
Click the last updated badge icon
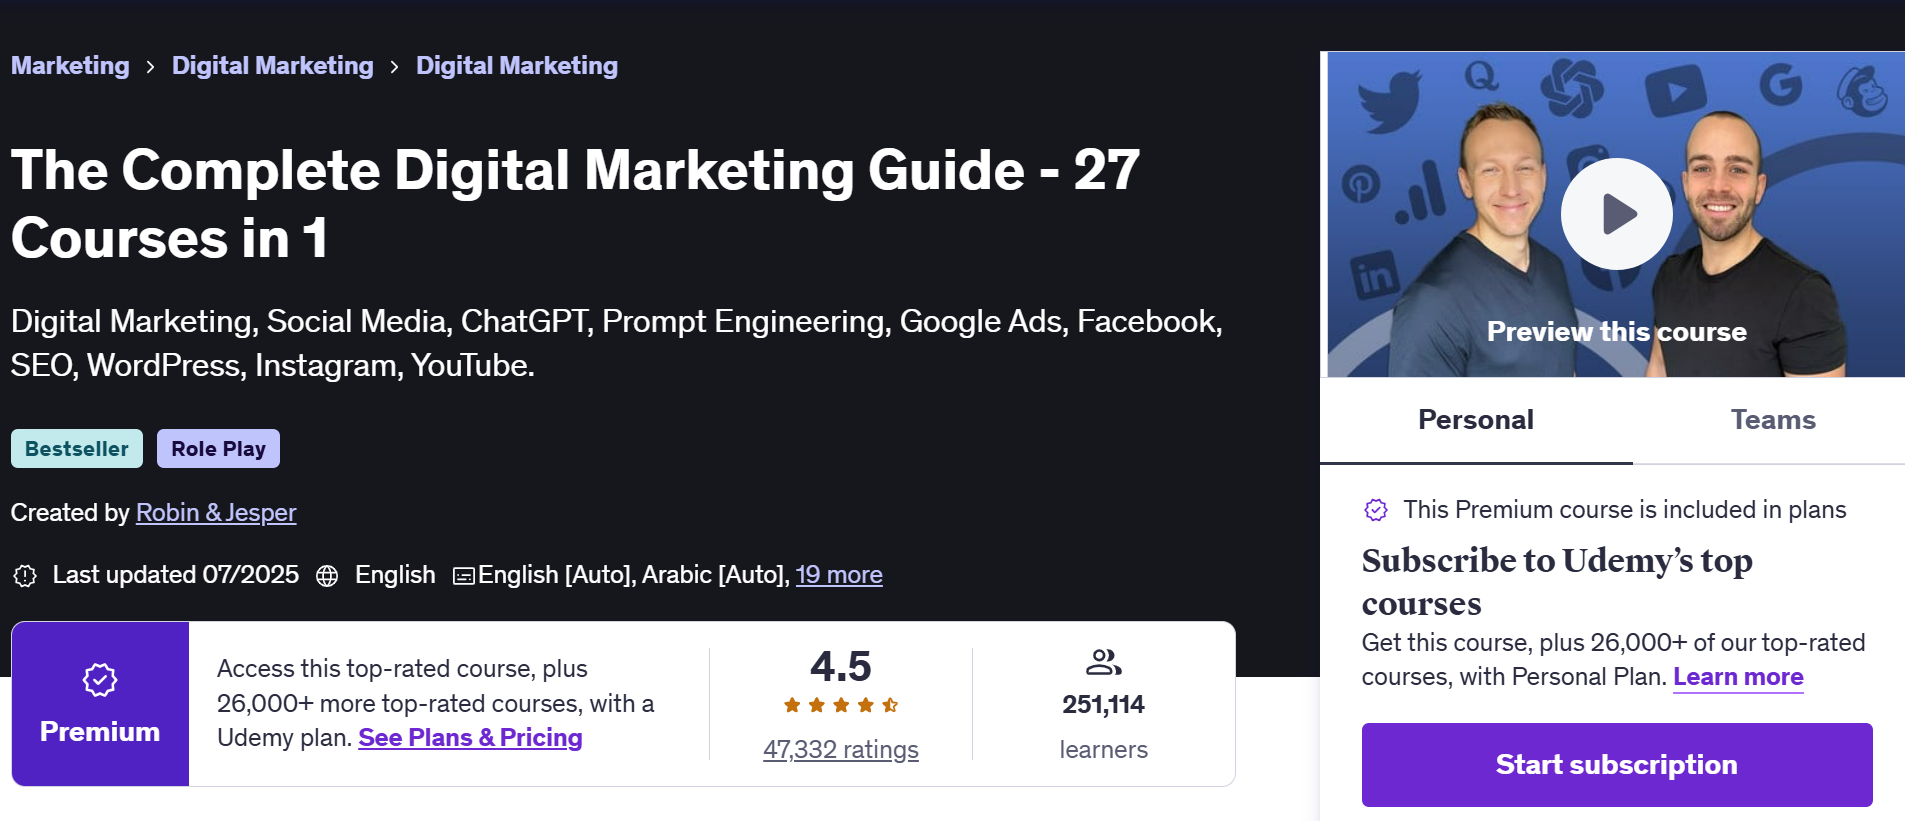25,576
